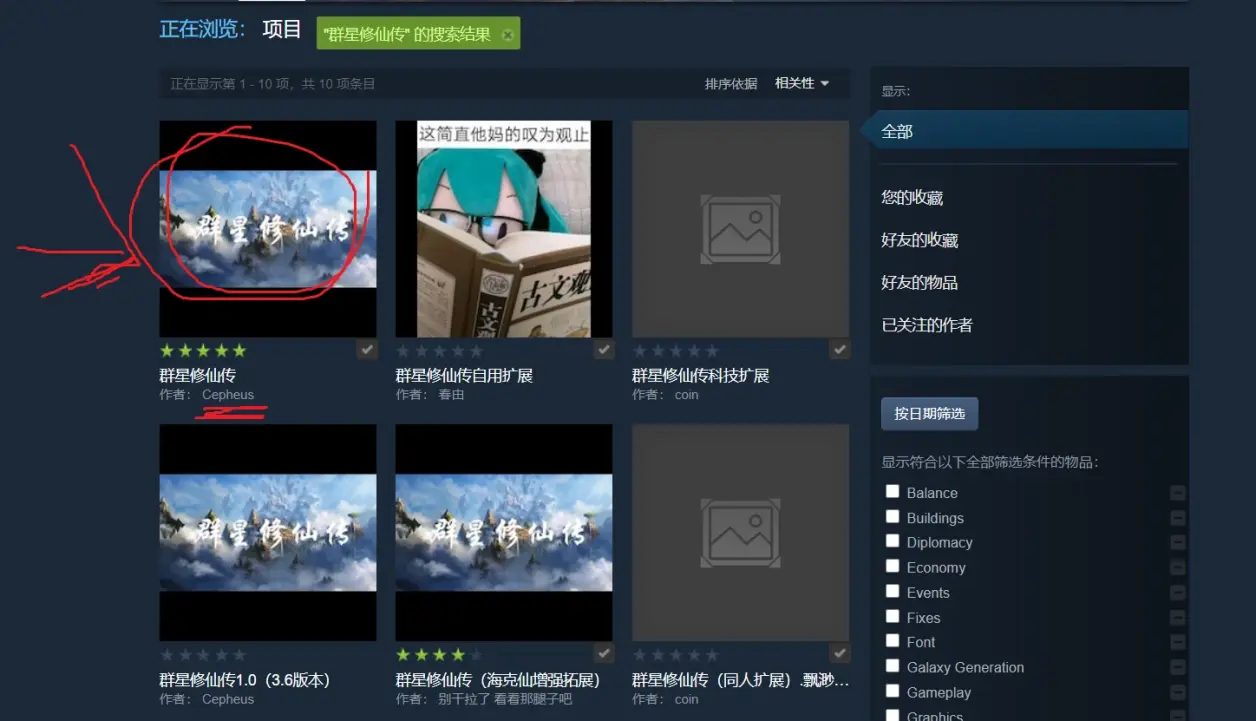Click the exclude minus icon beside Font
The height and width of the screenshot is (721, 1256).
pos(1177,643)
